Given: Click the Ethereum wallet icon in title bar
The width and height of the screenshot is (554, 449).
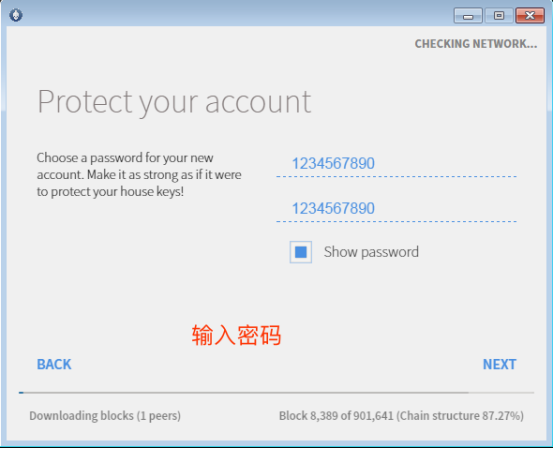Looking at the screenshot, I should point(16,15).
